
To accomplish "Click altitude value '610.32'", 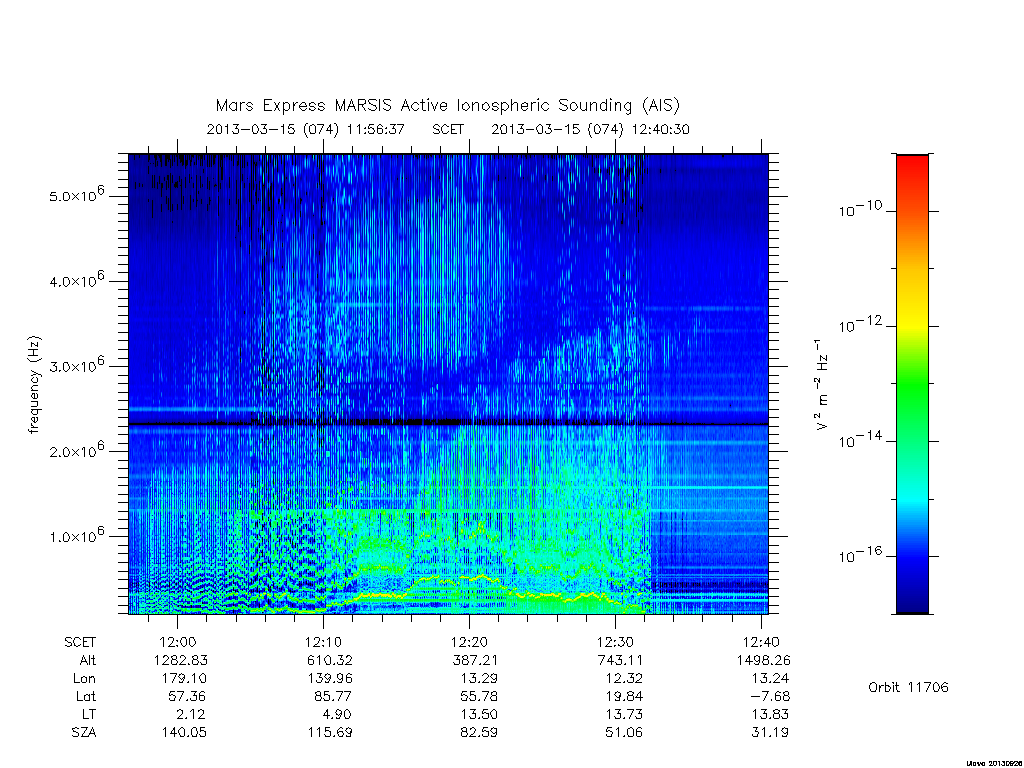I will coord(330,660).
